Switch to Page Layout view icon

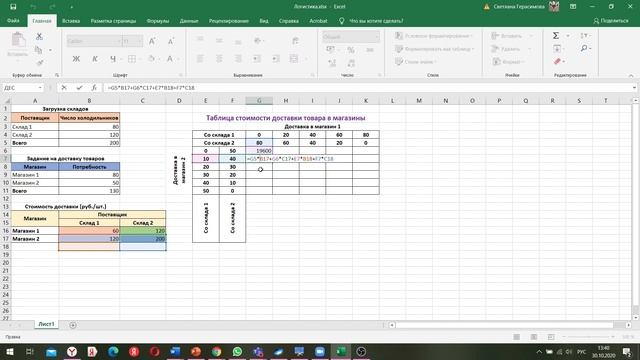click(534, 337)
